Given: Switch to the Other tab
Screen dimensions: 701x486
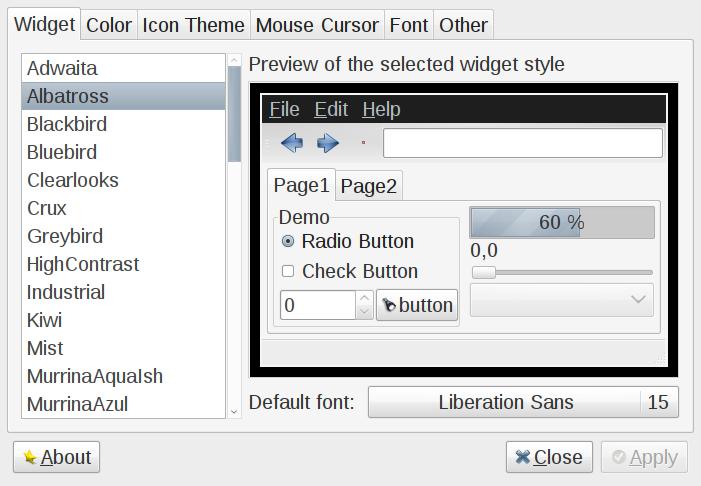Looking at the screenshot, I should [x=463, y=25].
